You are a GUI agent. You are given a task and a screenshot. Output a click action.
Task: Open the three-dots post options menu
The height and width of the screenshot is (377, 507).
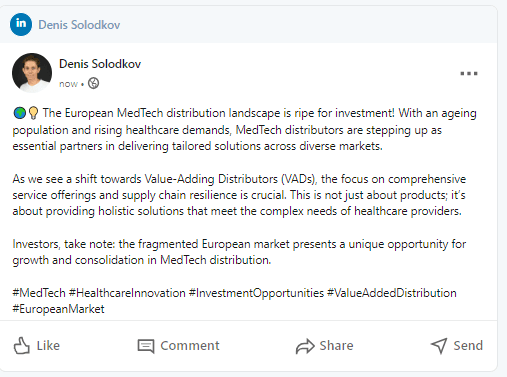[469, 73]
